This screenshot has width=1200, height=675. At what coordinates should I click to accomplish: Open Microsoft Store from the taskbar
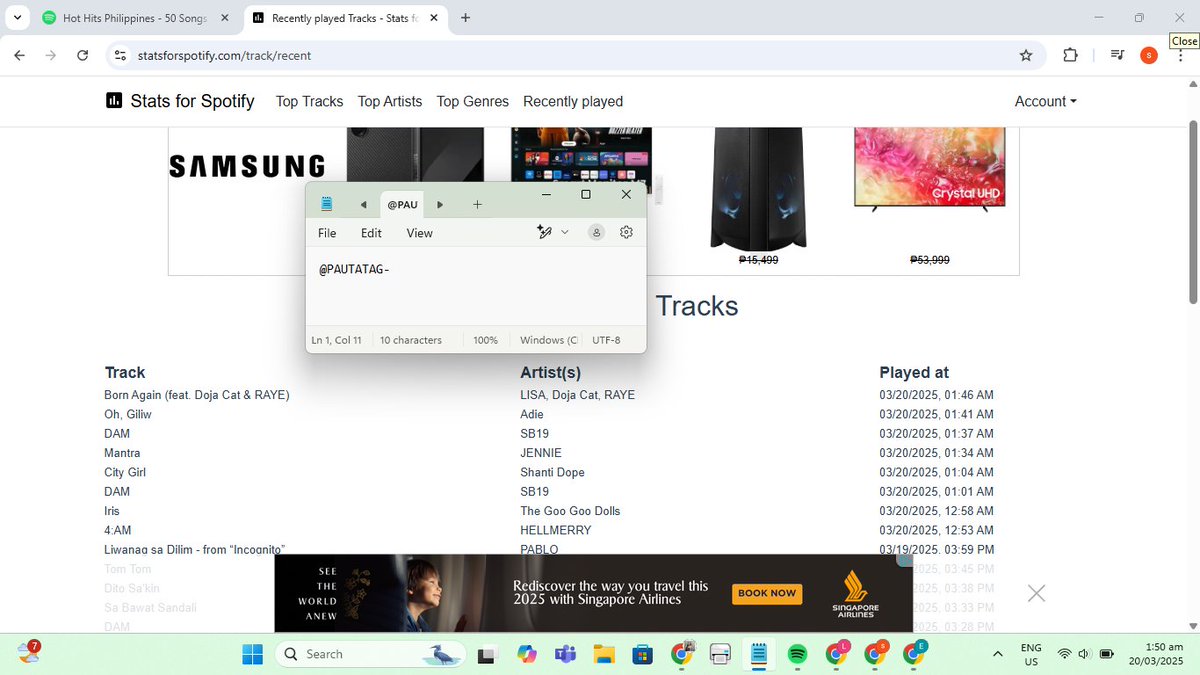coord(642,654)
